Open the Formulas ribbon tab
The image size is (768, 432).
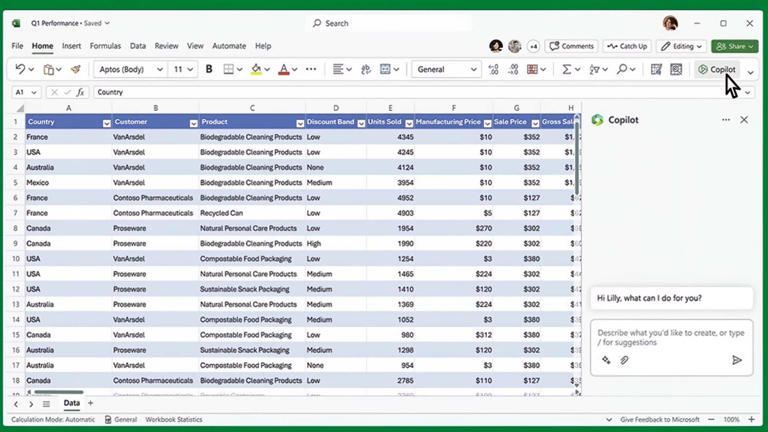point(105,46)
